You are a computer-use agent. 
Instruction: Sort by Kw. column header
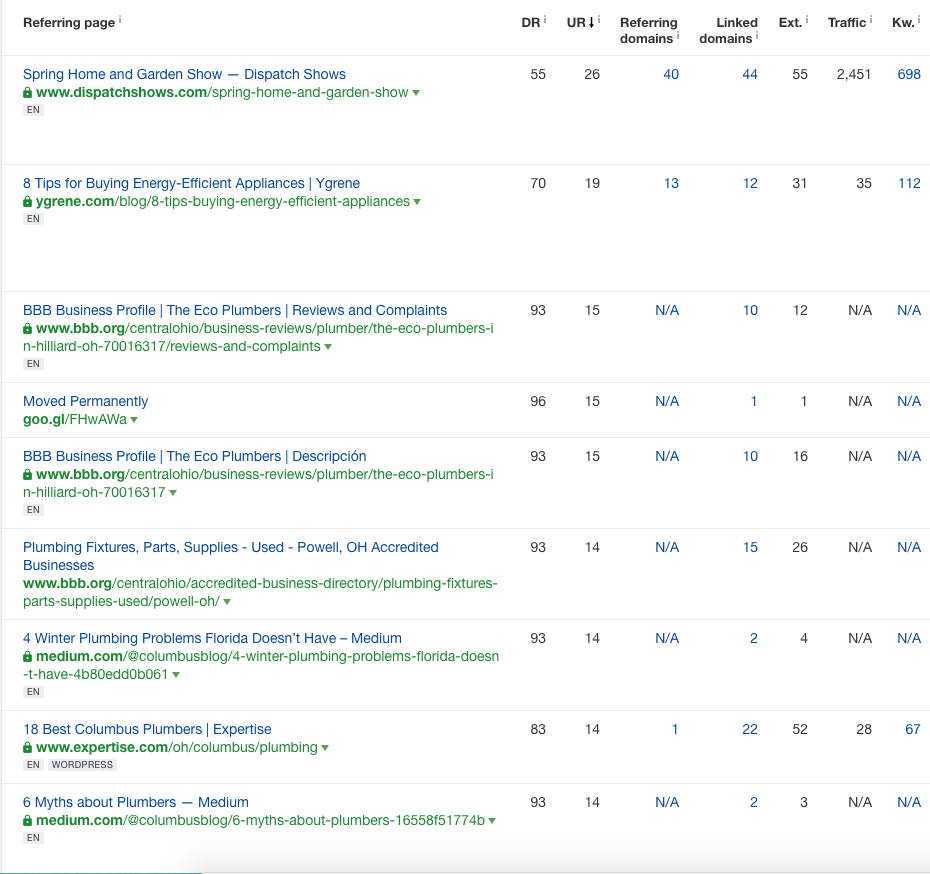(x=903, y=23)
